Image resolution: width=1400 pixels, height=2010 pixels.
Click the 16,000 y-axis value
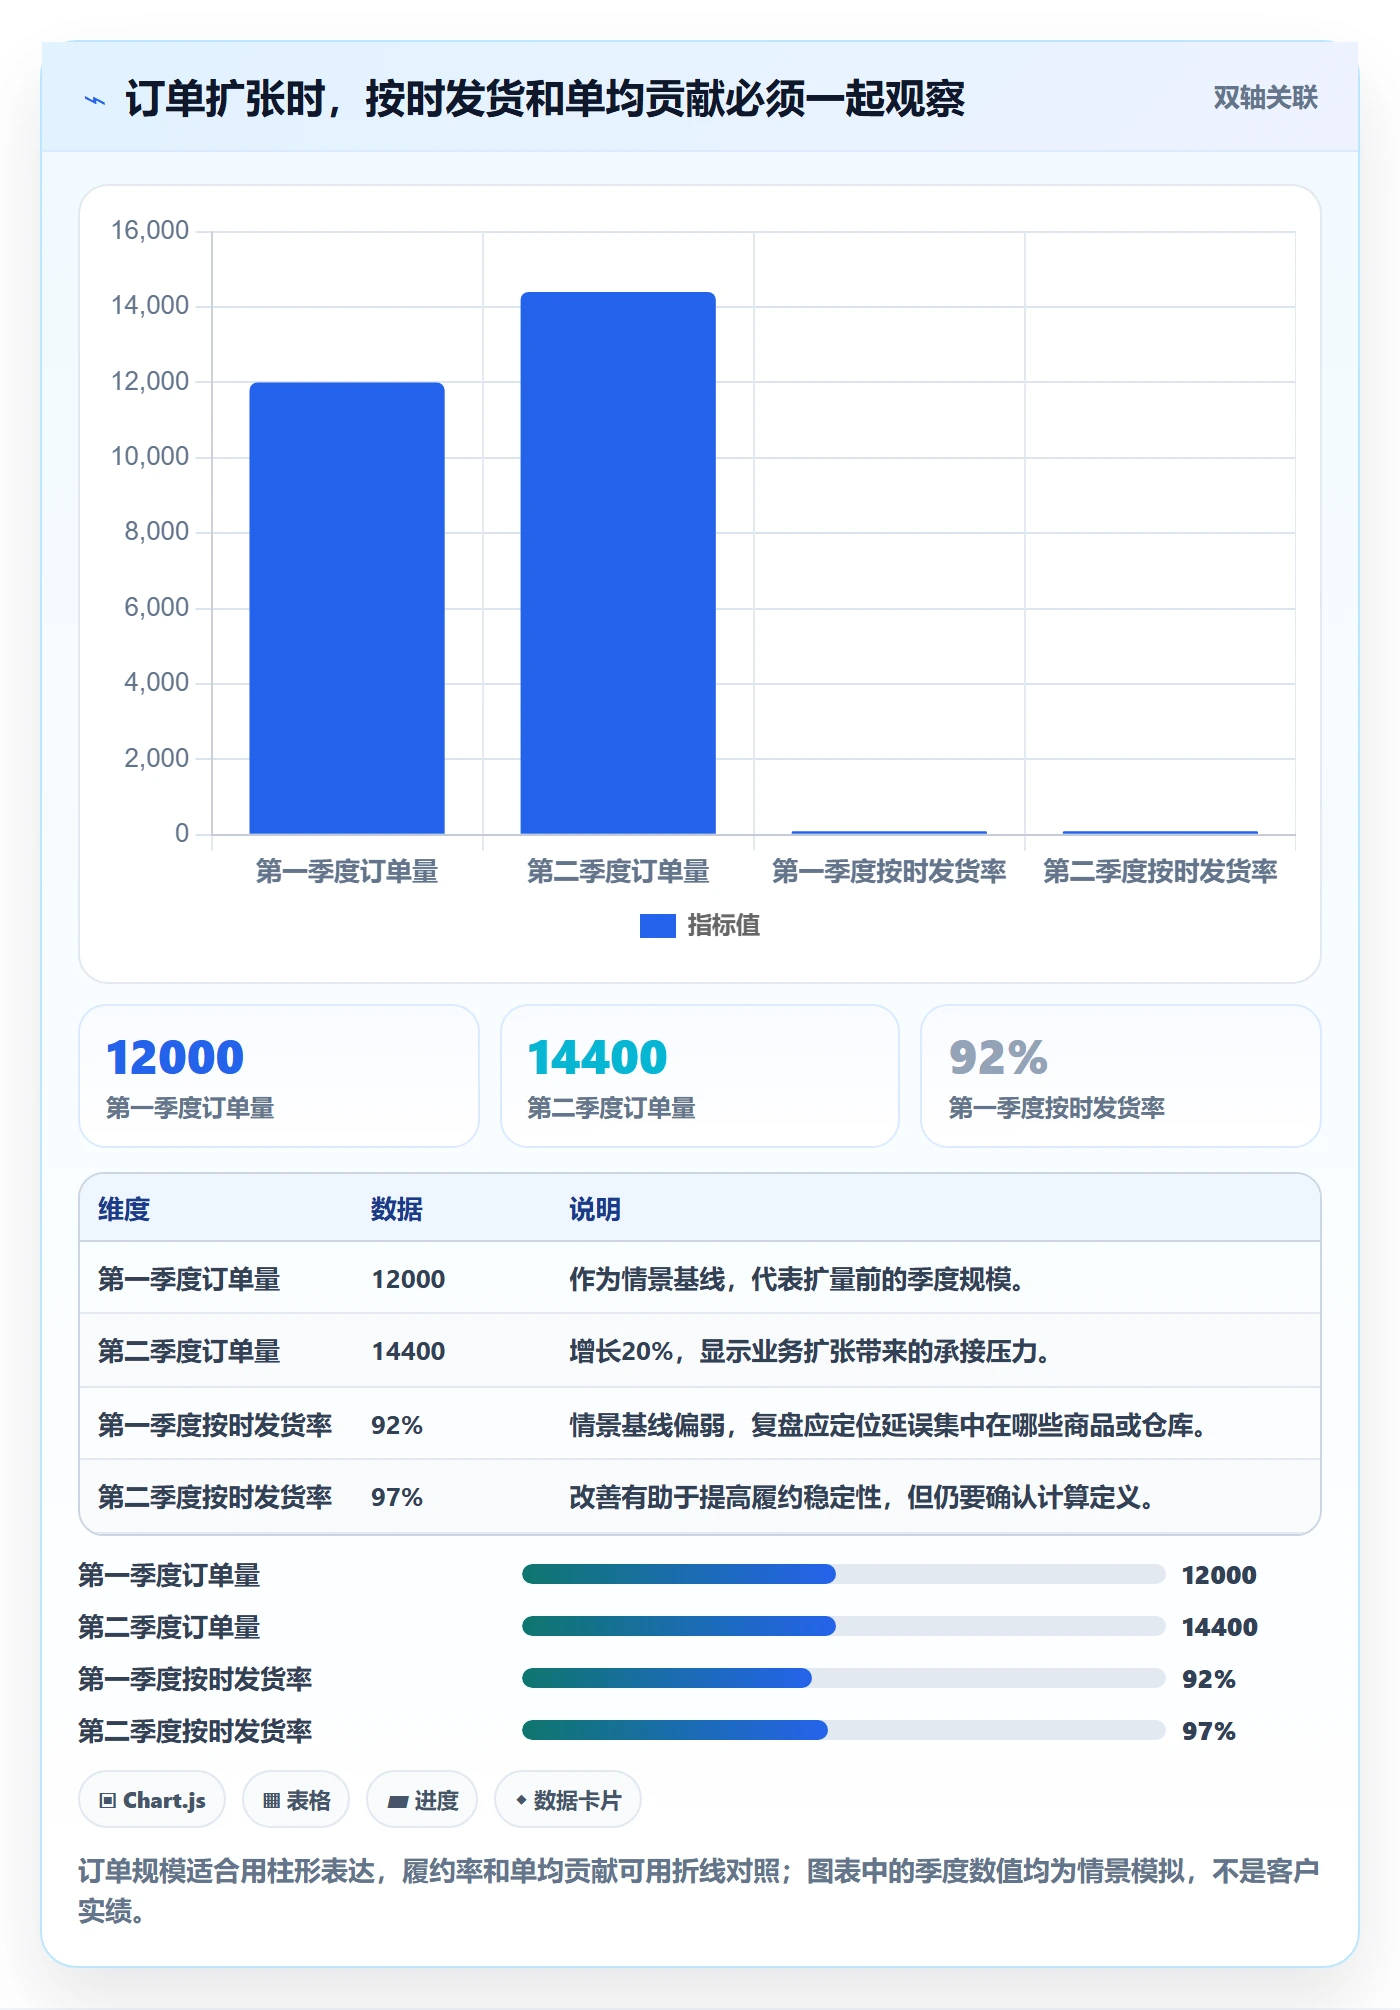[x=150, y=230]
